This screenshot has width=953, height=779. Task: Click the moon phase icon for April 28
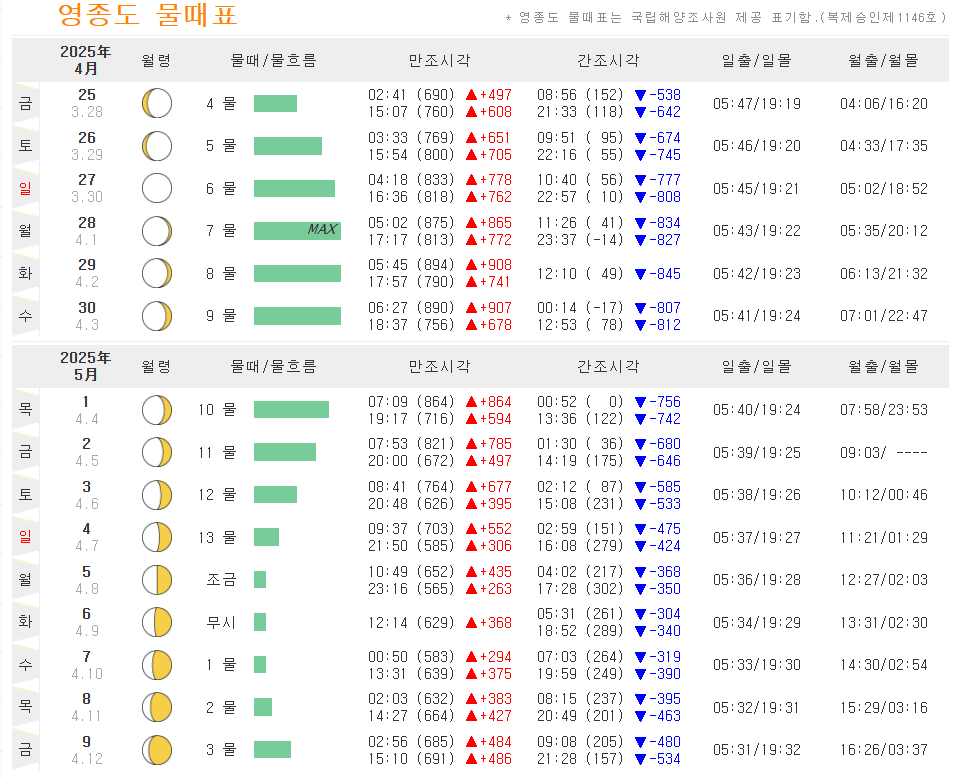coord(157,231)
